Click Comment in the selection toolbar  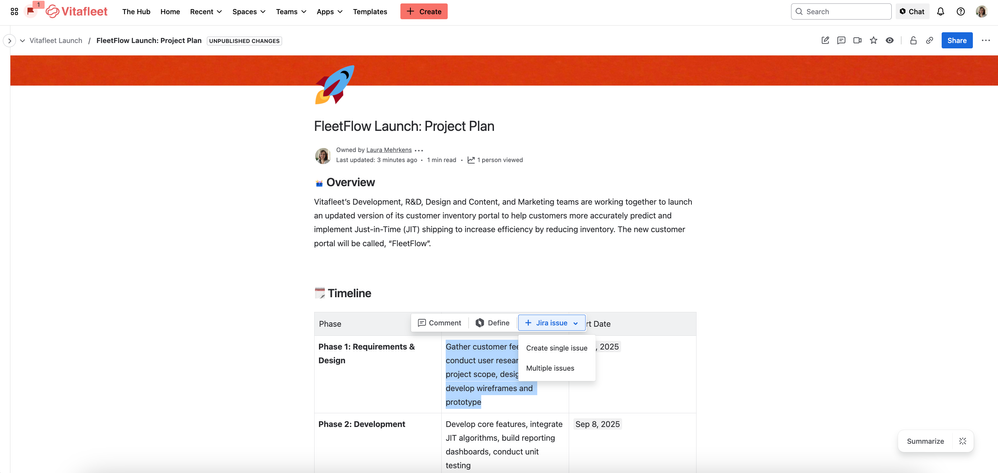(439, 323)
